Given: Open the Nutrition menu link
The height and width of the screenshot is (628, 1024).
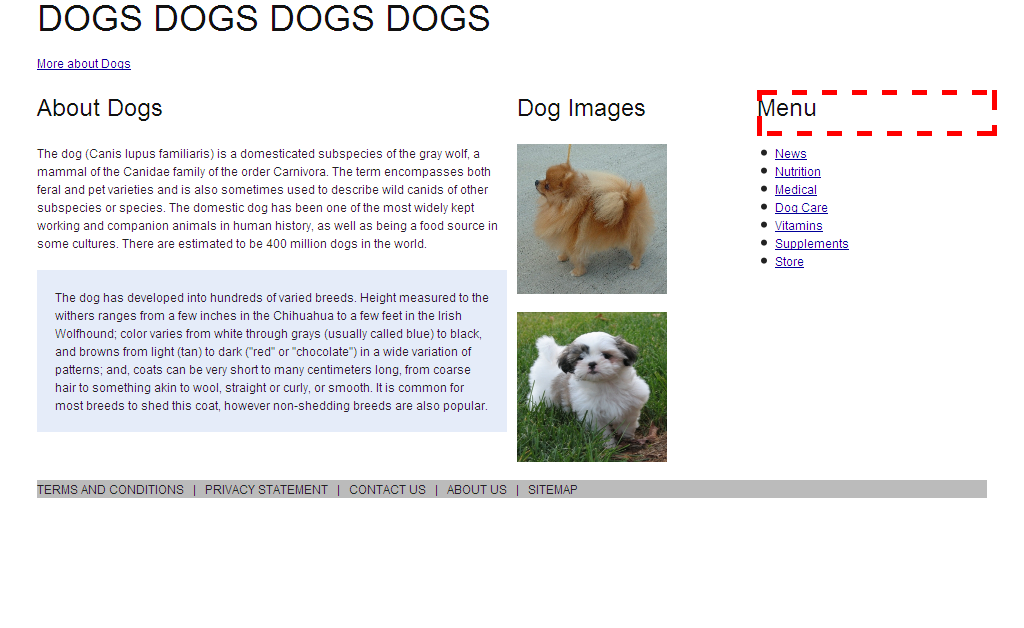Looking at the screenshot, I should click(x=797, y=172).
